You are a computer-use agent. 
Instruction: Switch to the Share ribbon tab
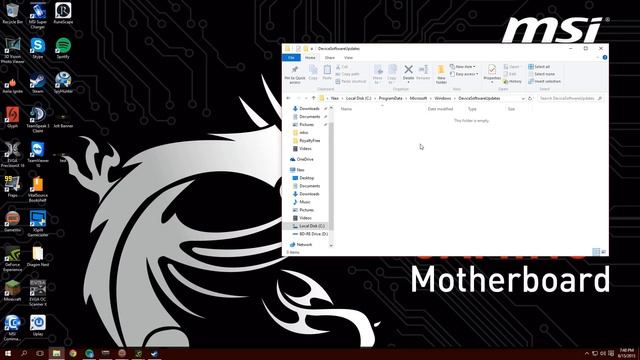329,58
